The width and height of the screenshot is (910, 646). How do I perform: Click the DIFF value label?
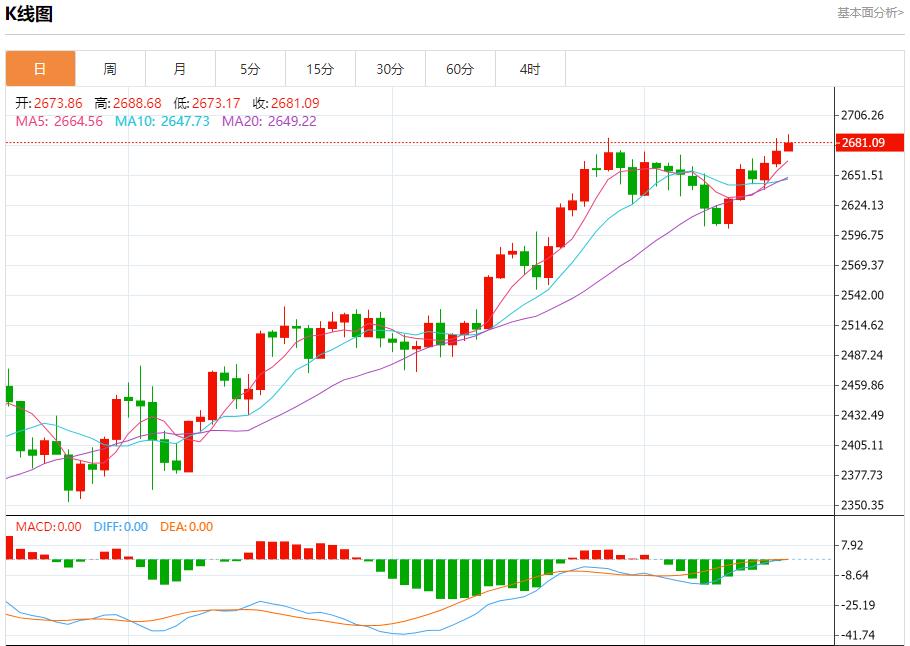pos(120,527)
